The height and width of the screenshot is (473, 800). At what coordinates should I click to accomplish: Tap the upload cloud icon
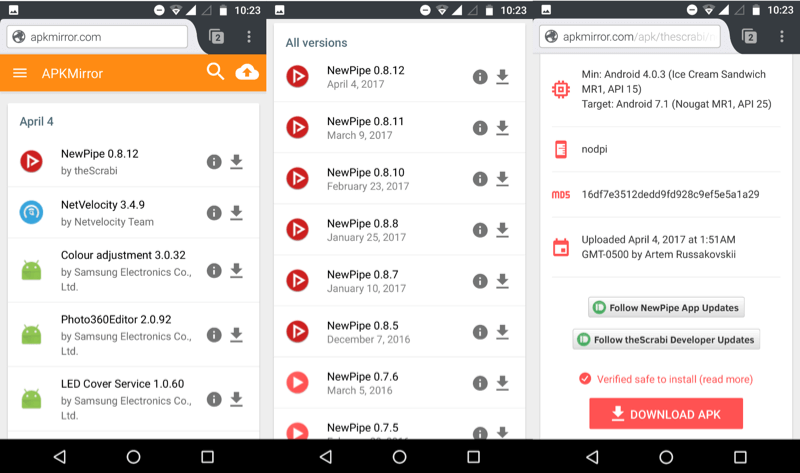click(247, 72)
